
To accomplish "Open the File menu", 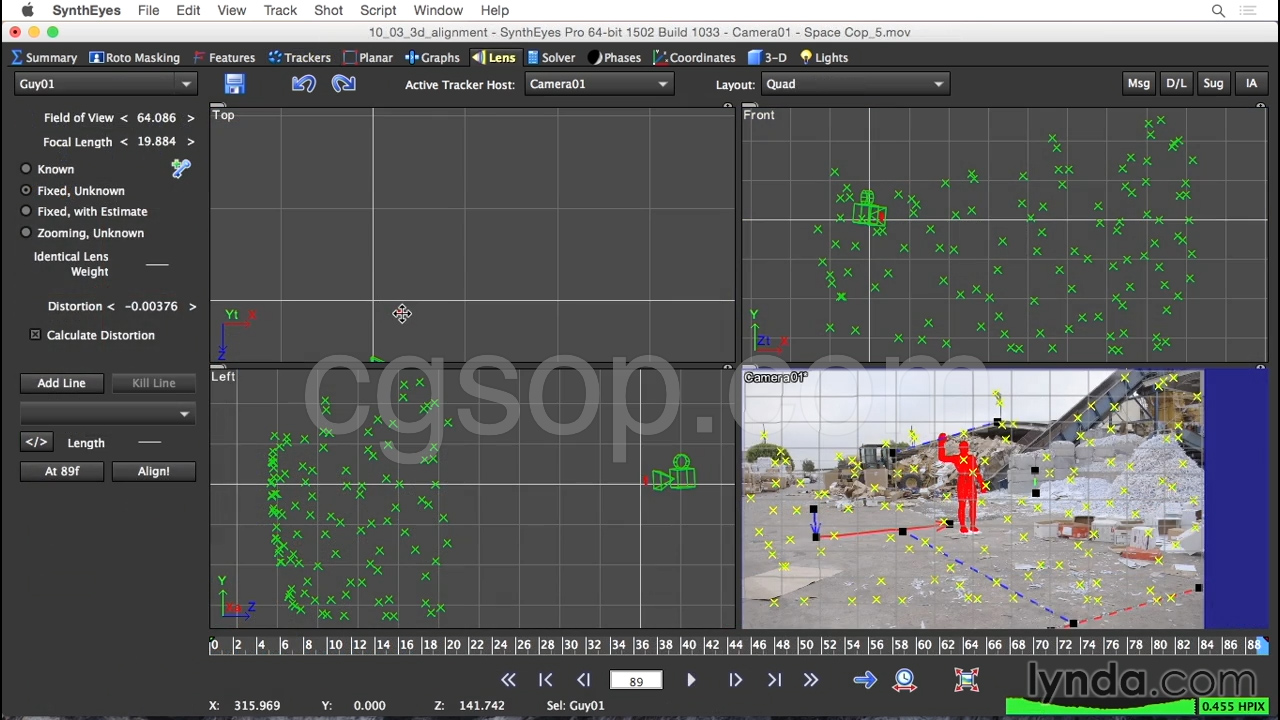I will [148, 10].
